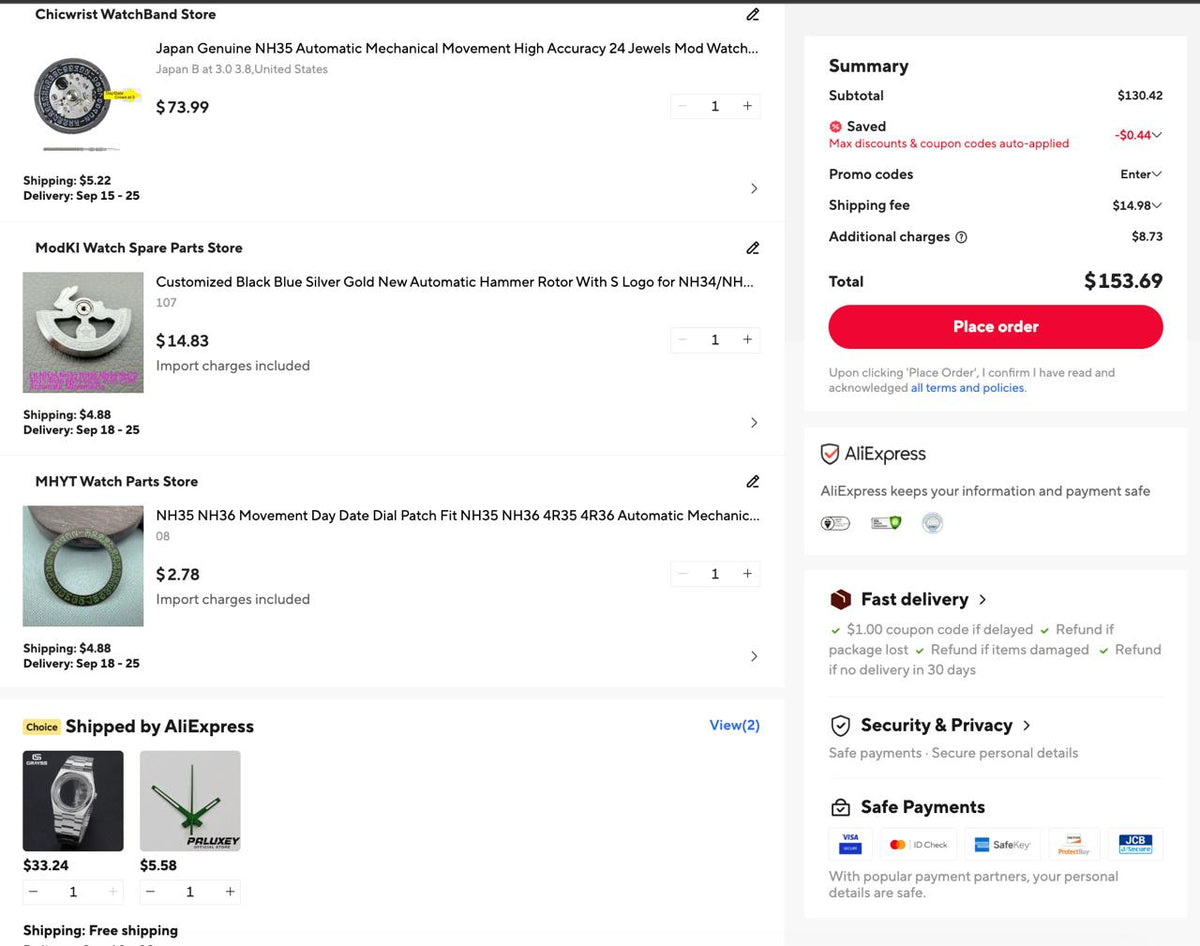Click the Mastercard ID Check logo
1200x946 pixels.
tap(919, 845)
